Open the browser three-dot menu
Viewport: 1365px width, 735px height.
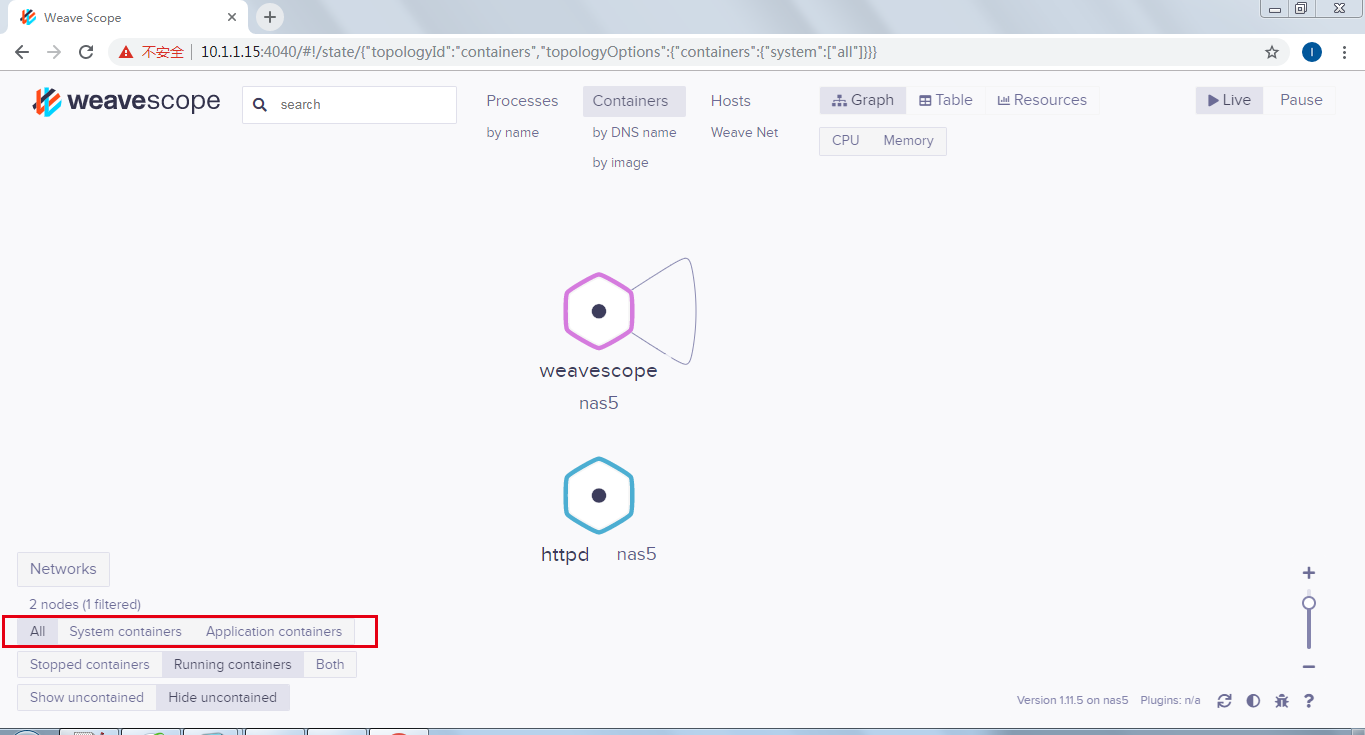1344,52
